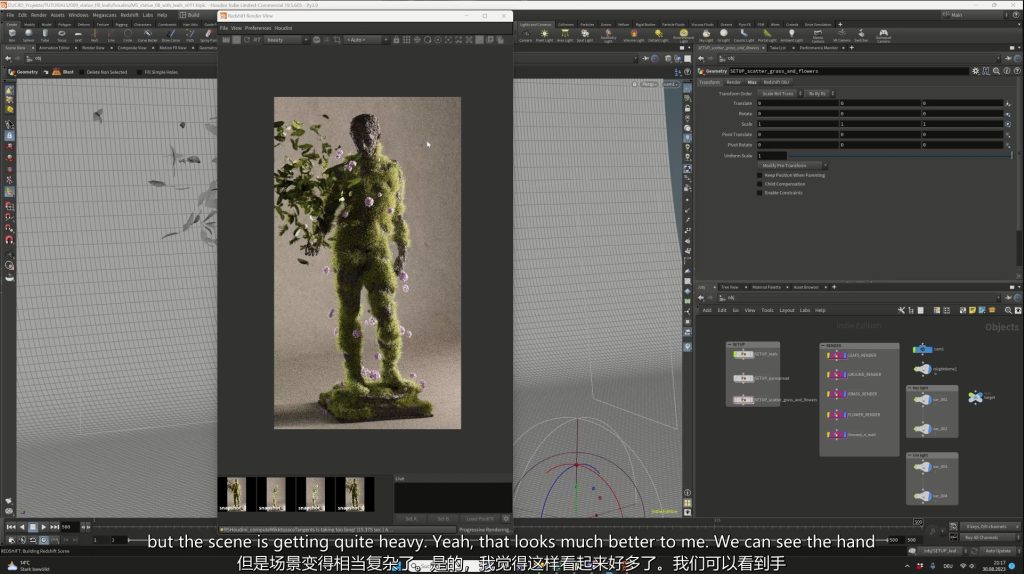Click the Gamepad Camera shelf tool
The width and height of the screenshot is (1024, 574).
point(883,35)
